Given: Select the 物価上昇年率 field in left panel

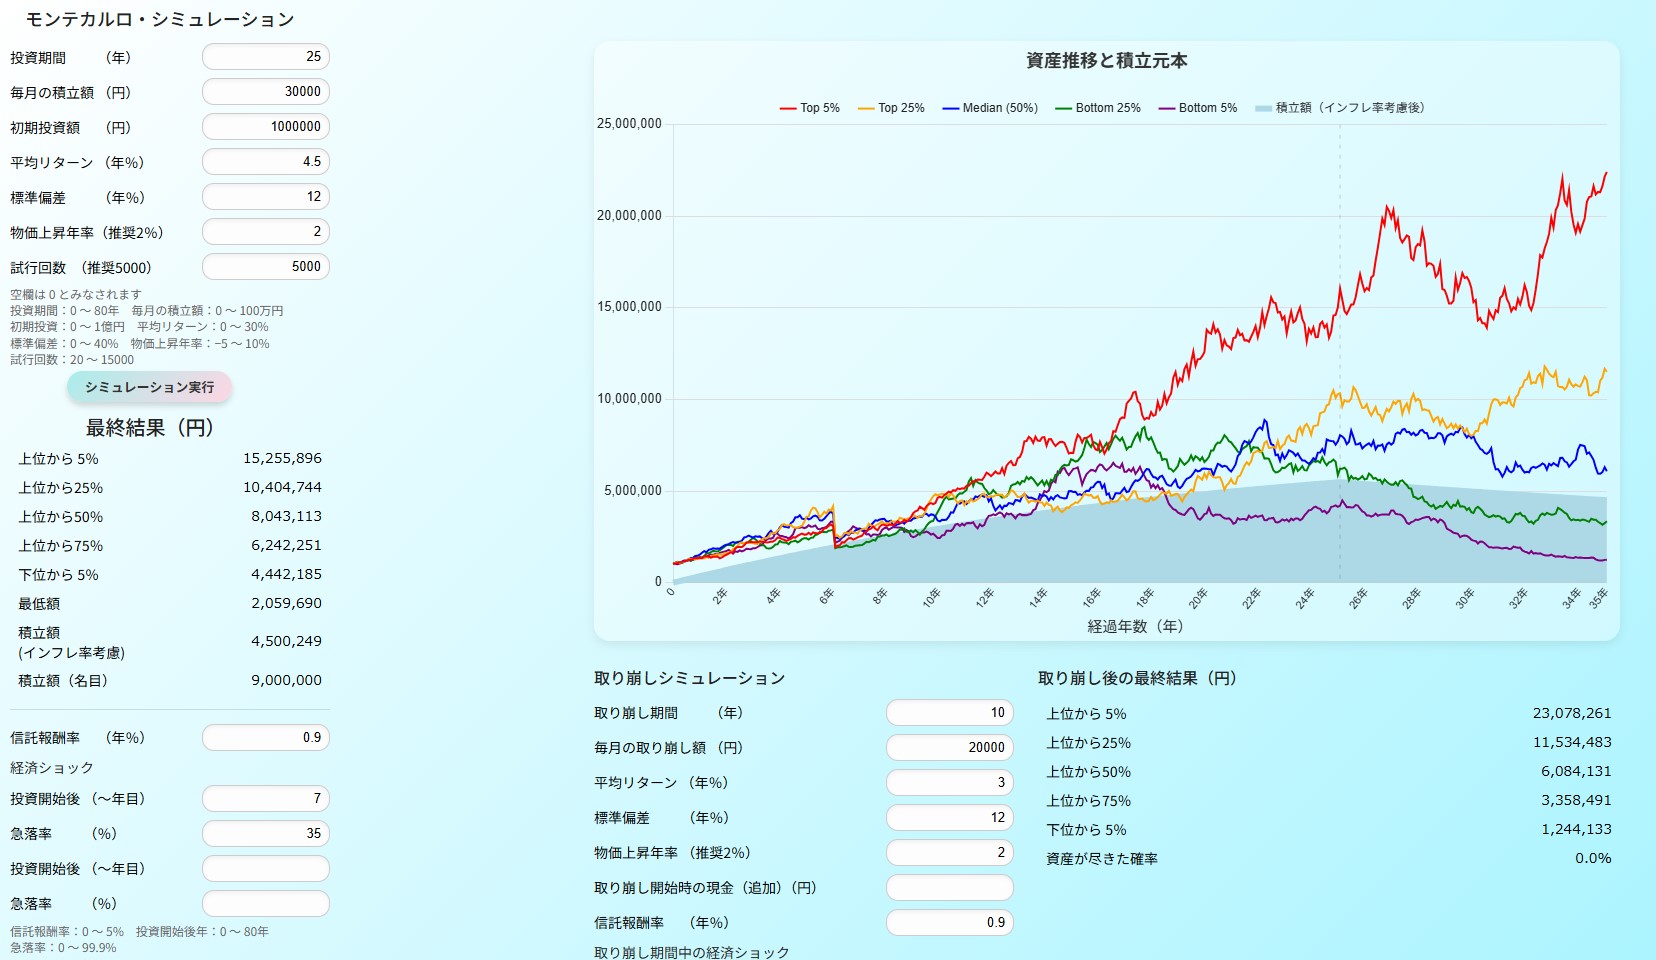Looking at the screenshot, I should coord(266,232).
